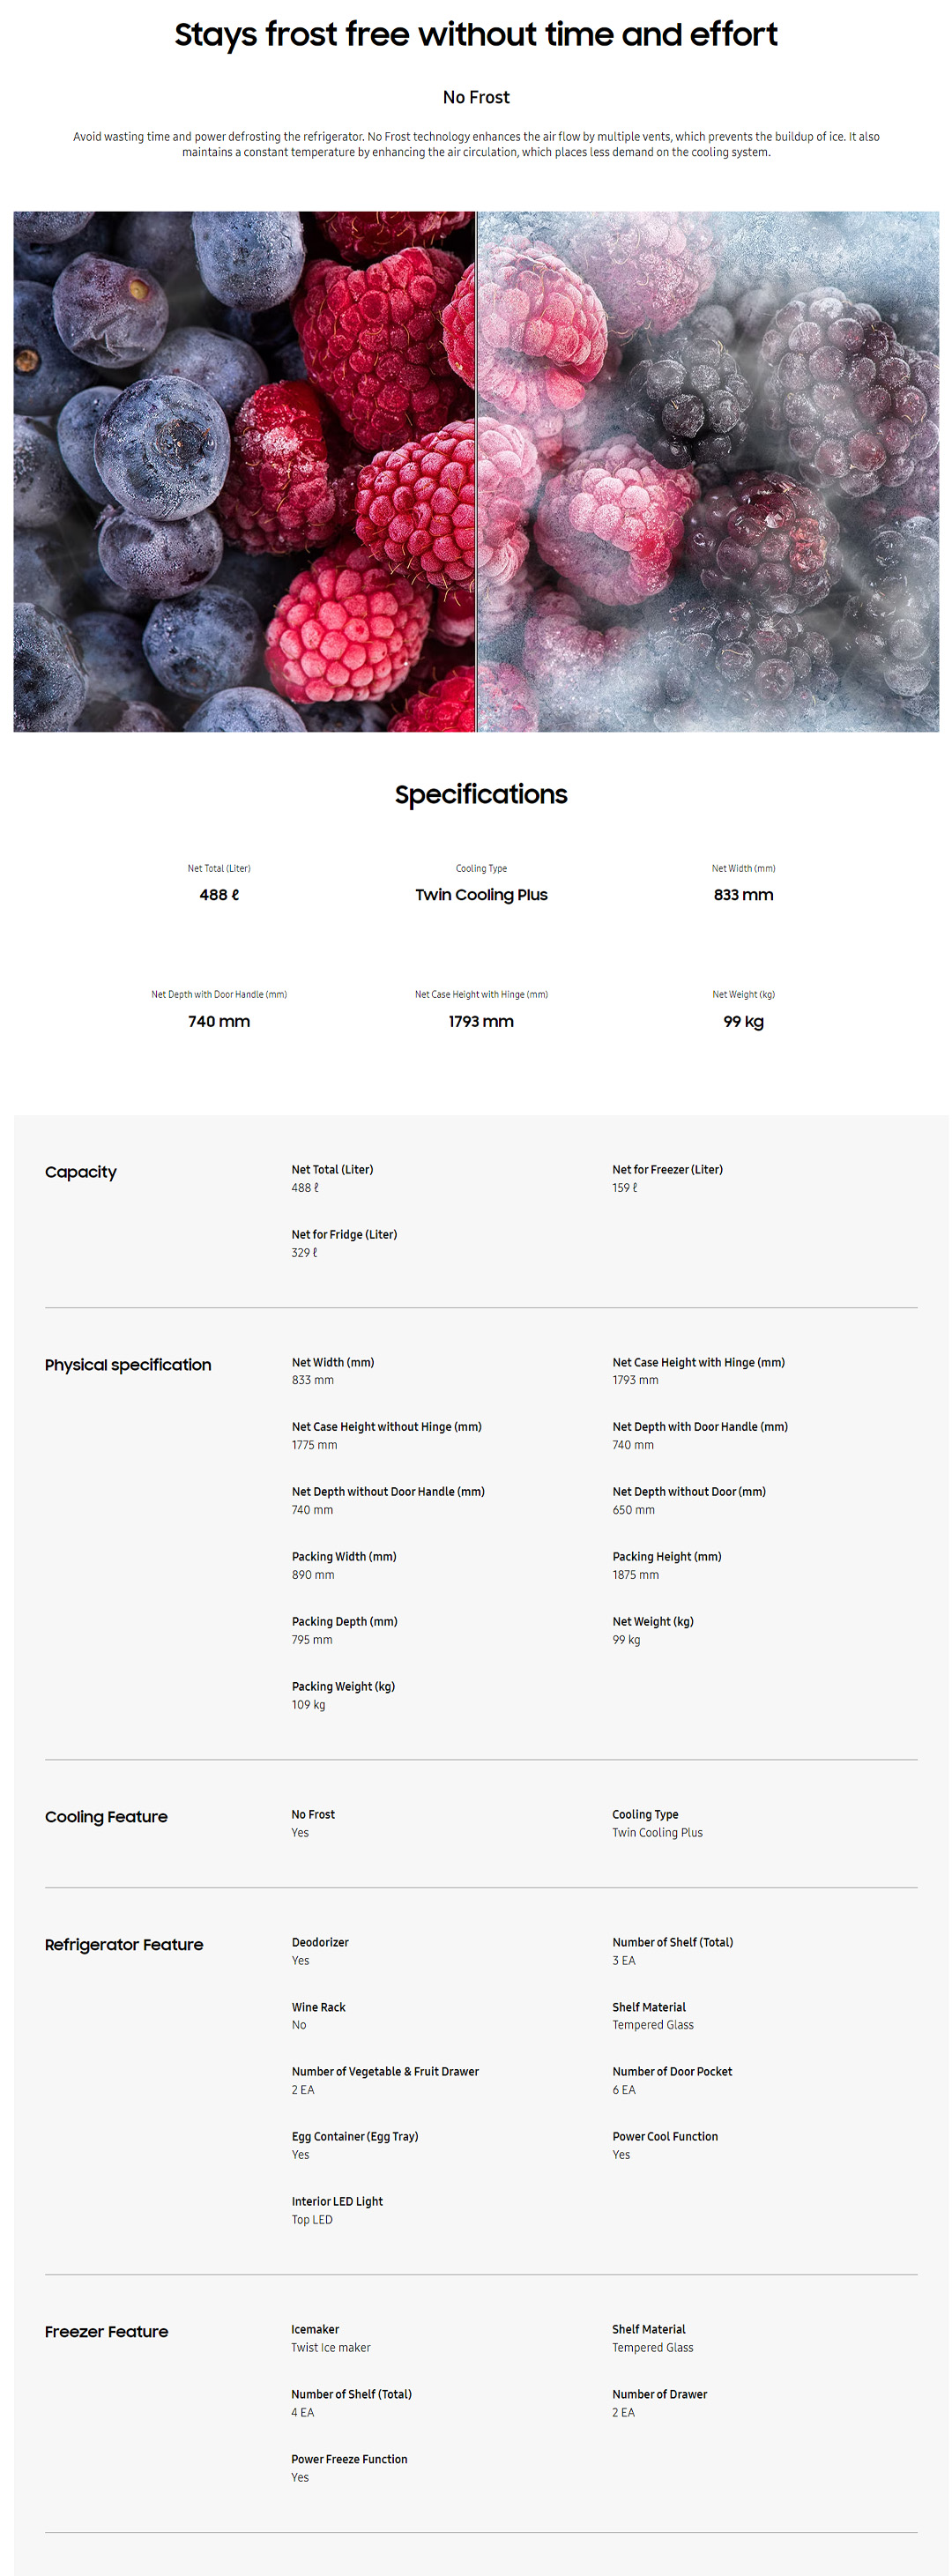Click the Net for Freezer (Liter) label
The image size is (952, 2576).
[667, 1169]
